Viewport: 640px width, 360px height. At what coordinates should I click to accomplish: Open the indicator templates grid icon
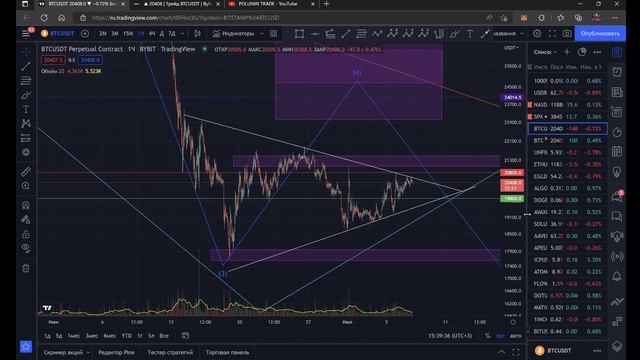pyautogui.click(x=273, y=33)
